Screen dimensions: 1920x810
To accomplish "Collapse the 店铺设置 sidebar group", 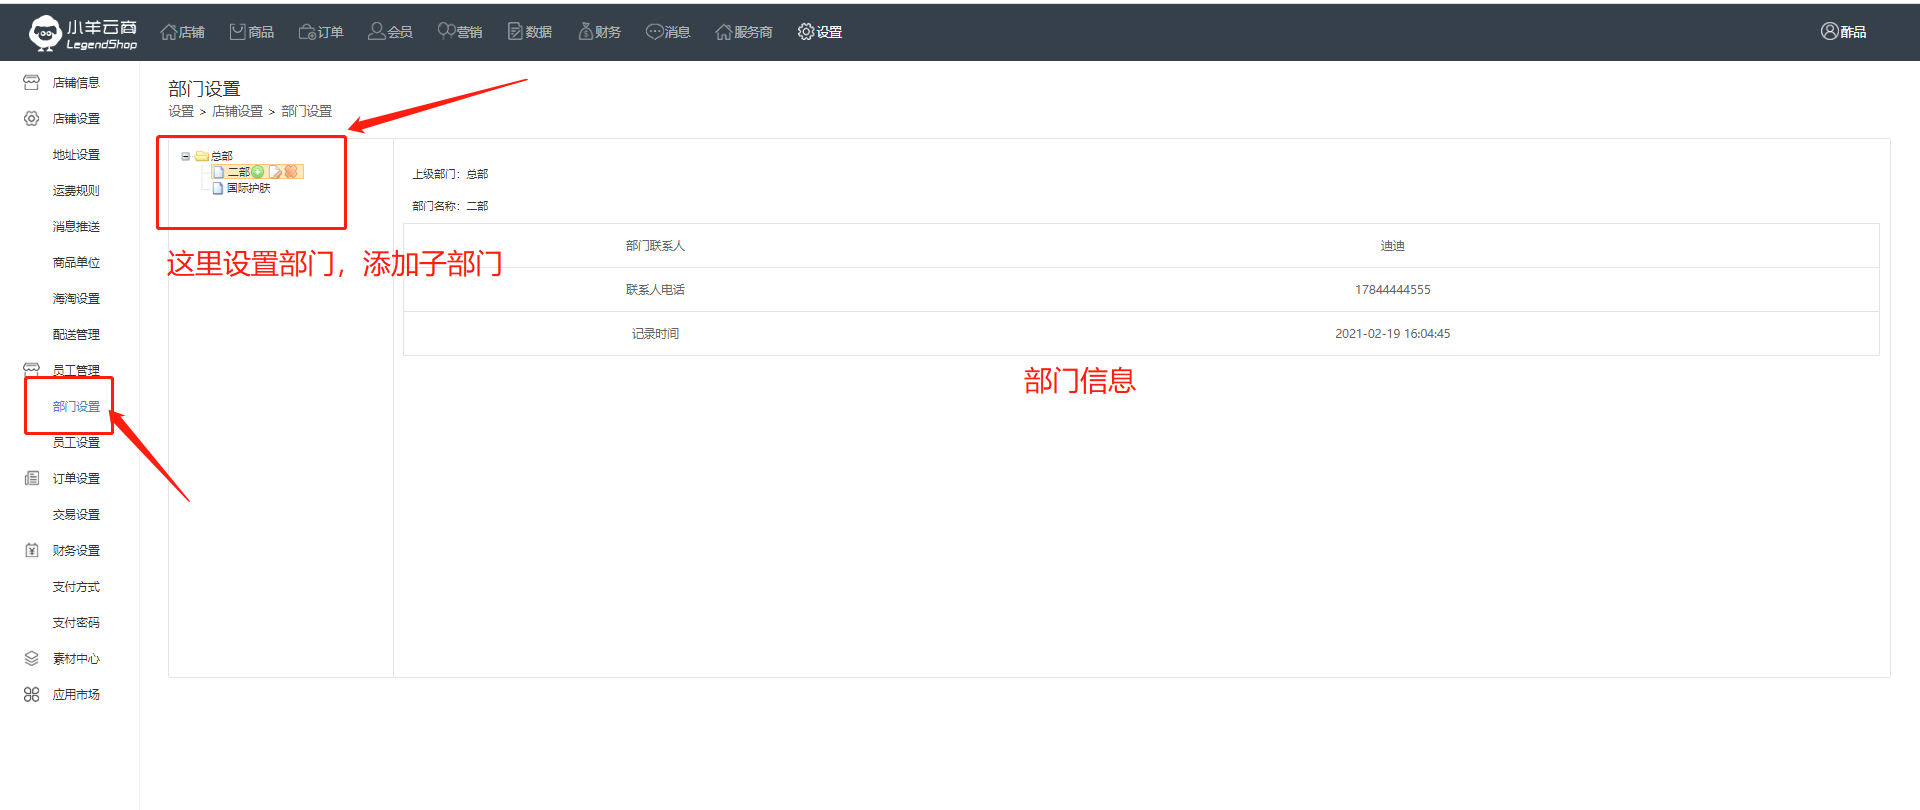I will [76, 119].
